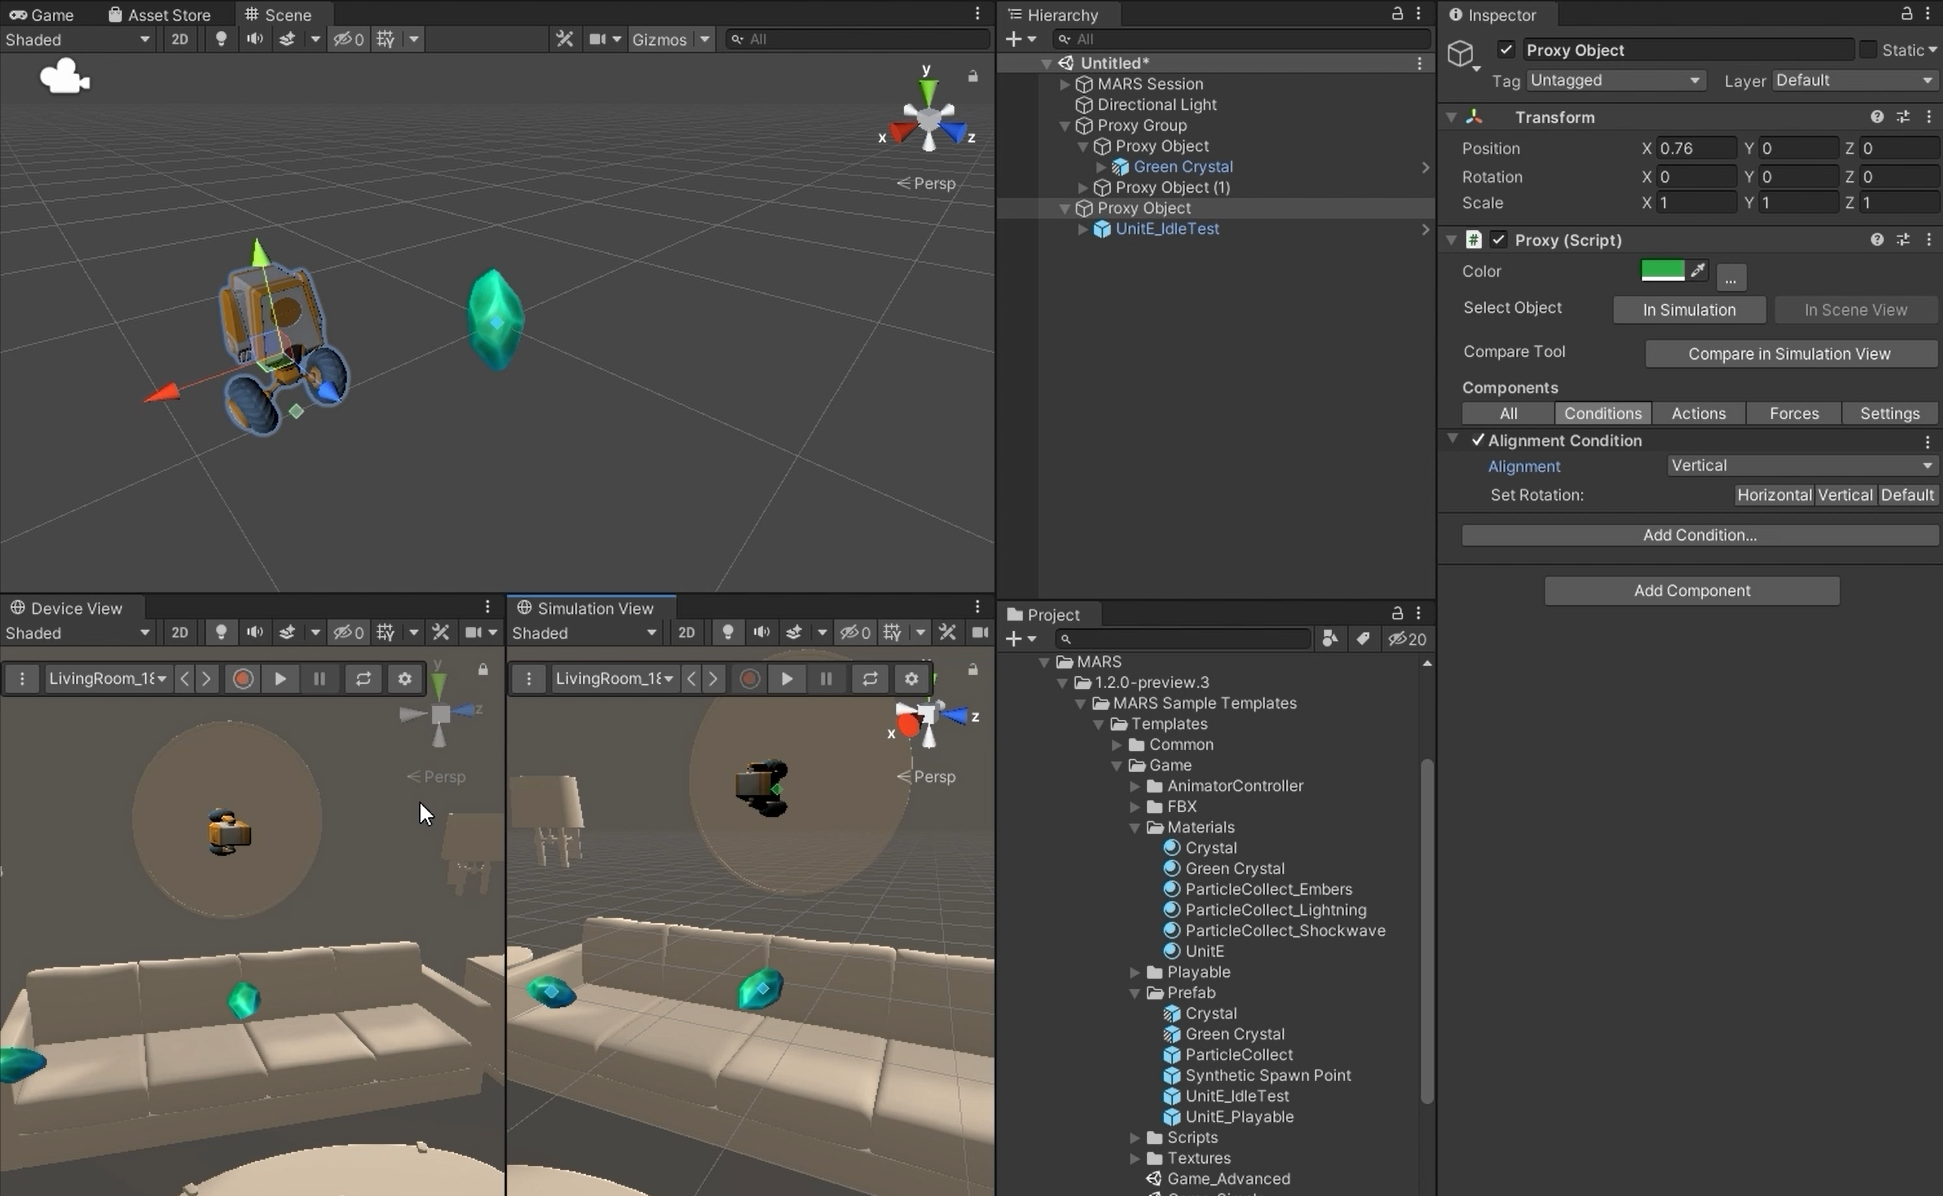This screenshot has width=1943, height=1196.
Task: Open the Tag Untagged dropdown
Action: [x=1614, y=80]
